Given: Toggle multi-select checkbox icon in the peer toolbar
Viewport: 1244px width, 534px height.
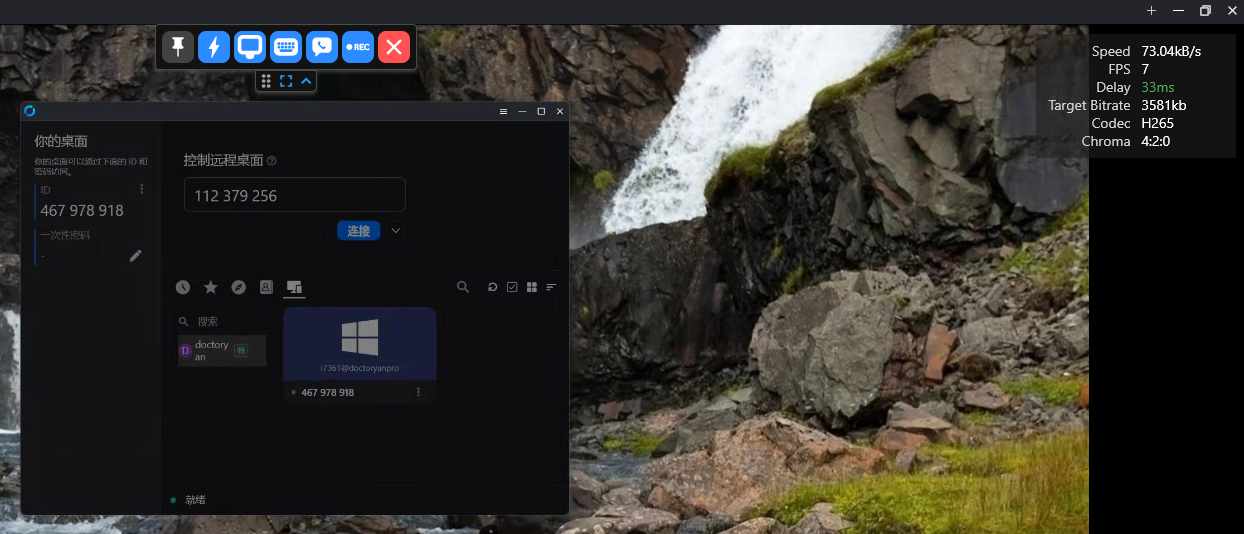Looking at the screenshot, I should click(512, 287).
